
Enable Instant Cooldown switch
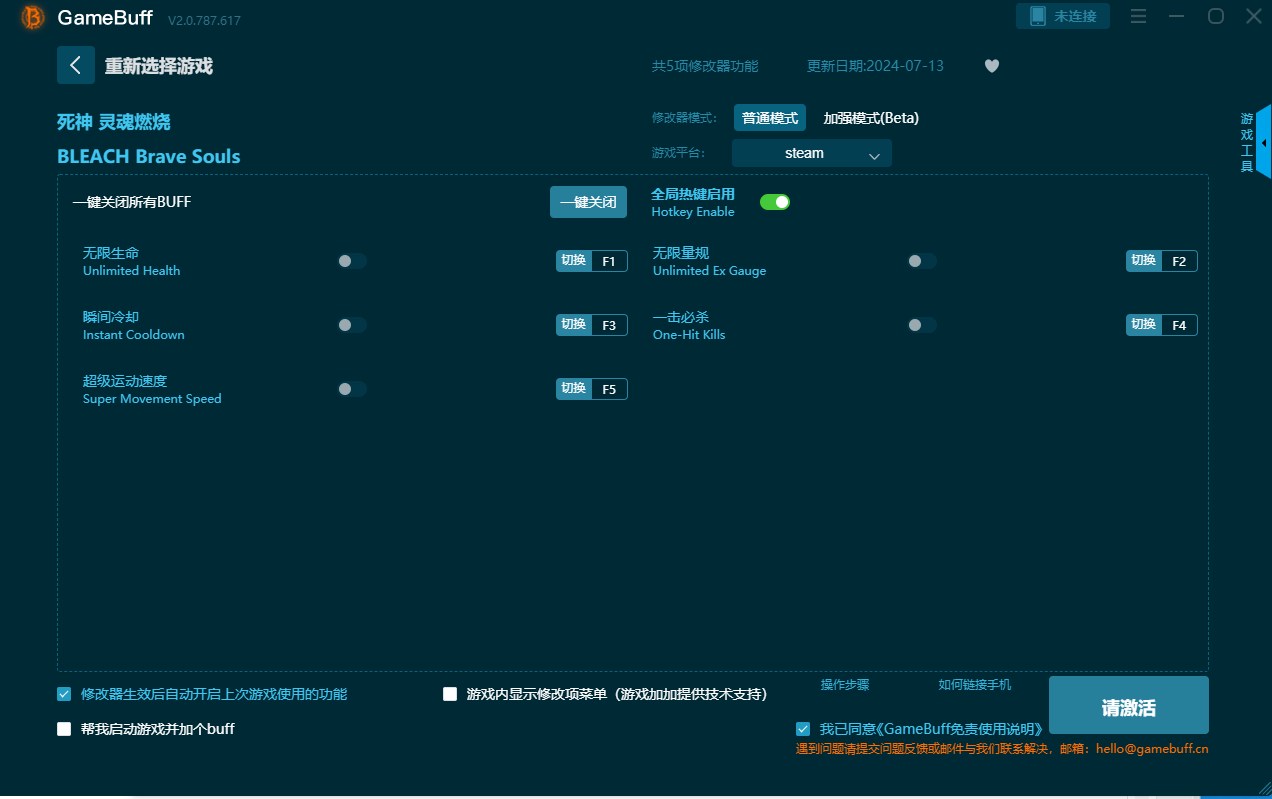tap(352, 325)
